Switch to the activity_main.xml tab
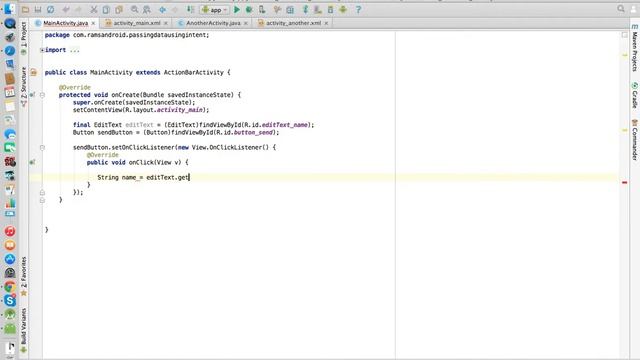Image resolution: width=640 pixels, height=360 pixels. (x=137, y=23)
